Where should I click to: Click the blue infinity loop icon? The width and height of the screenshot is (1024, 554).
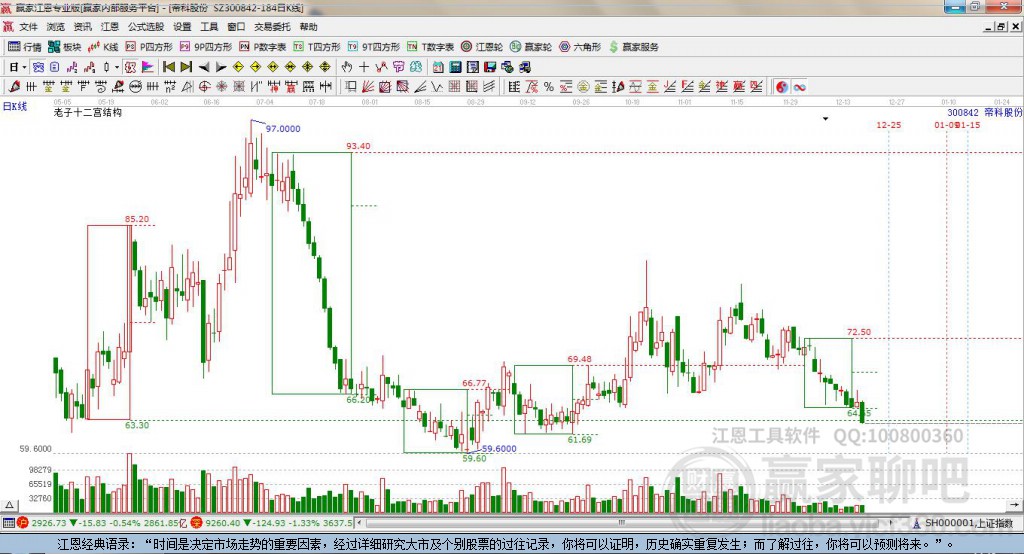point(799,87)
